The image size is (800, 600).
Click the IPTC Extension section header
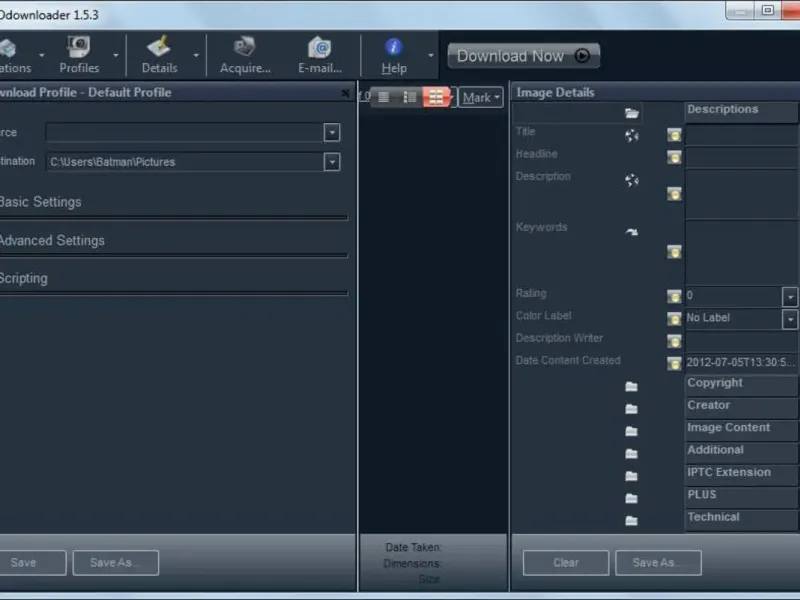(x=741, y=475)
